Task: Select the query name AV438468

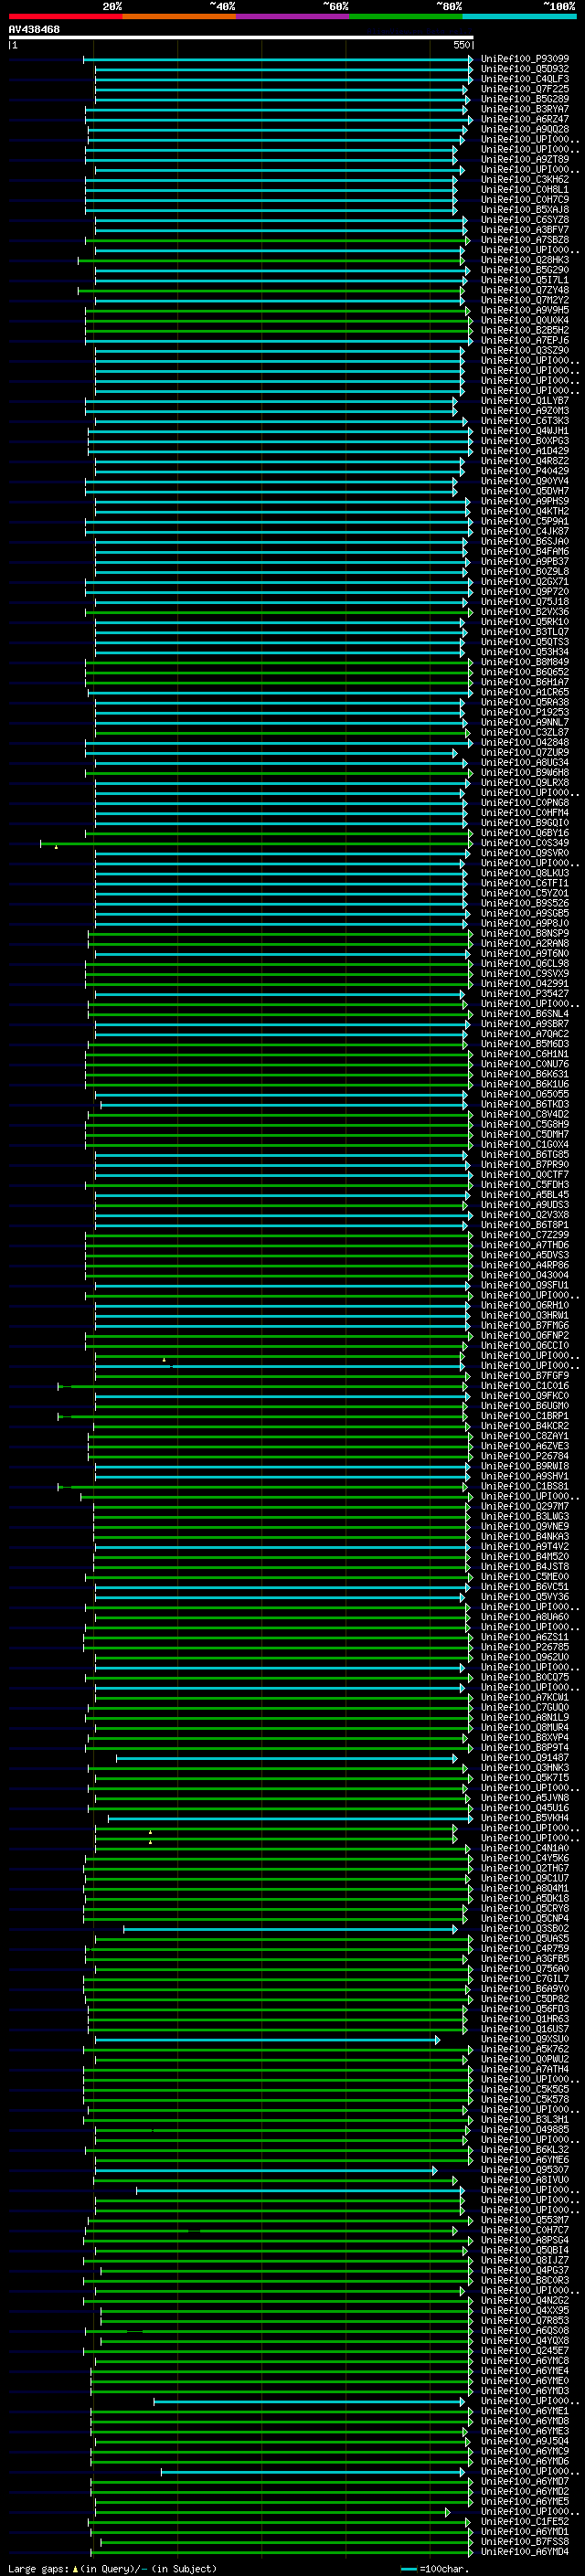Action: 34,29
